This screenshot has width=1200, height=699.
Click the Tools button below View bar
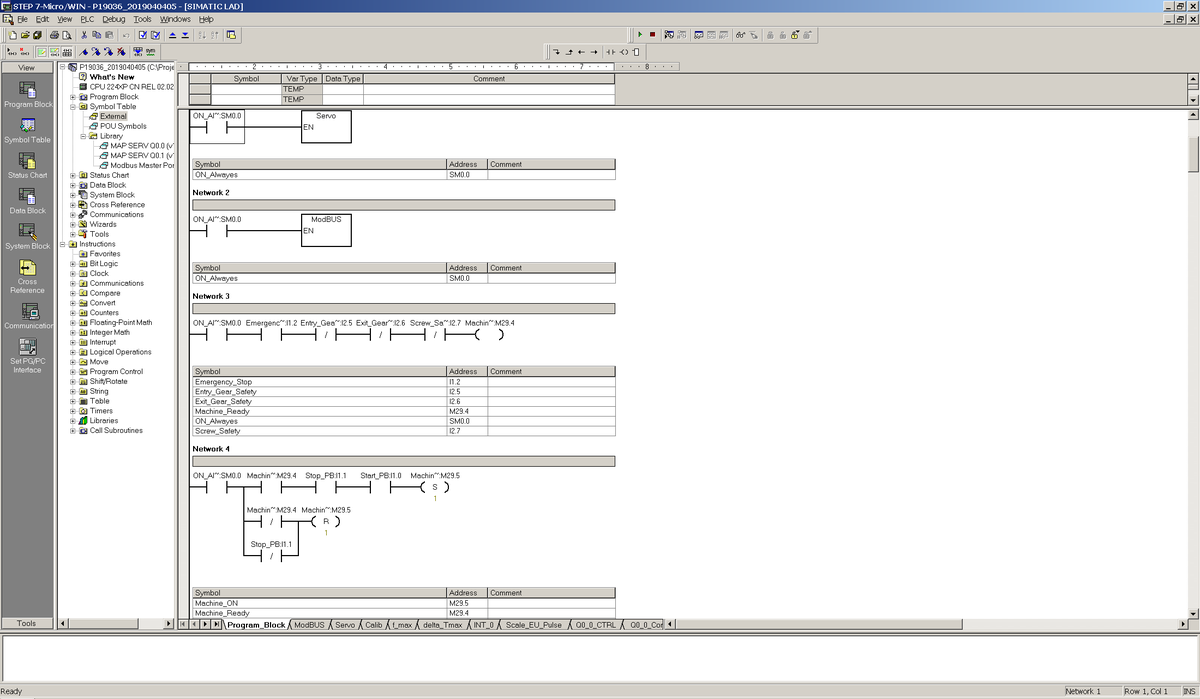click(x=27, y=623)
